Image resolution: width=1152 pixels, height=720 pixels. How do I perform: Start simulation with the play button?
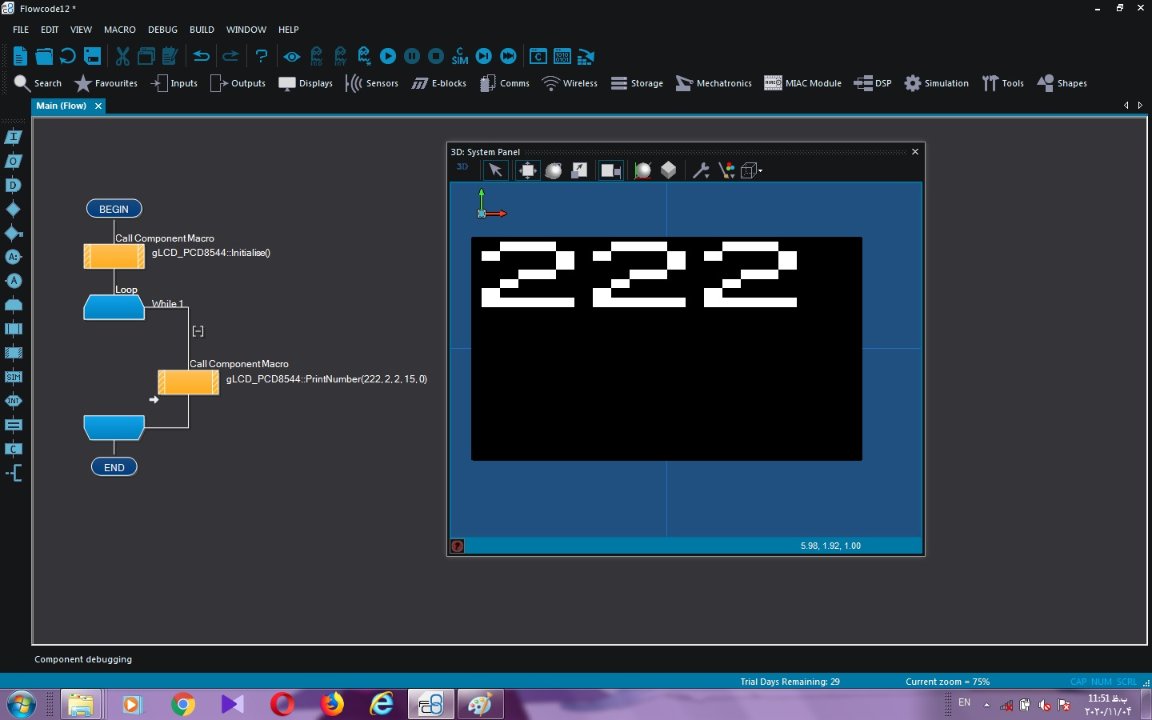388,56
